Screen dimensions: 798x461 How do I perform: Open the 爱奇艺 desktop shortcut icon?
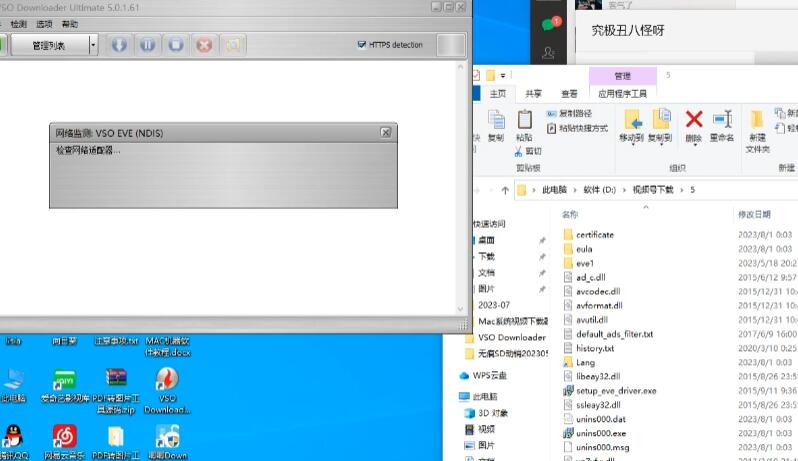tap(65, 386)
